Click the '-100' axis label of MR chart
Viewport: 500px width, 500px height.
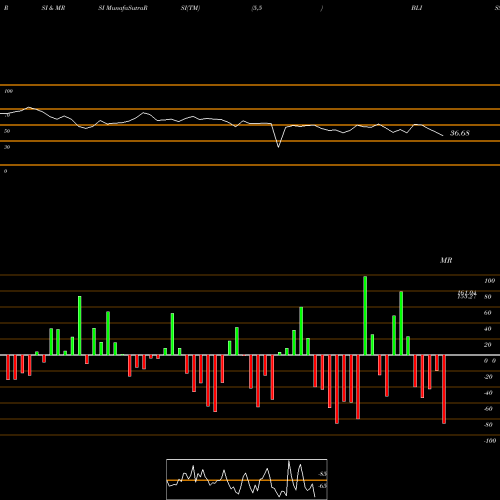click(x=490, y=441)
